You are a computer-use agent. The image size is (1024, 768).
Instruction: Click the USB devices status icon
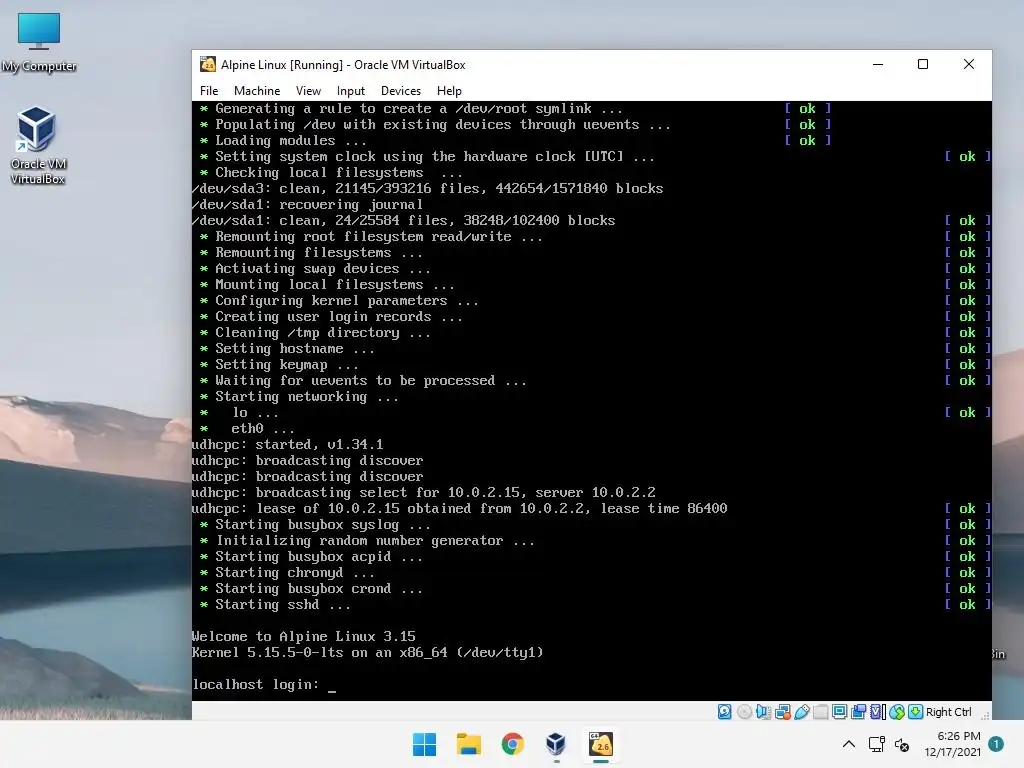click(801, 712)
